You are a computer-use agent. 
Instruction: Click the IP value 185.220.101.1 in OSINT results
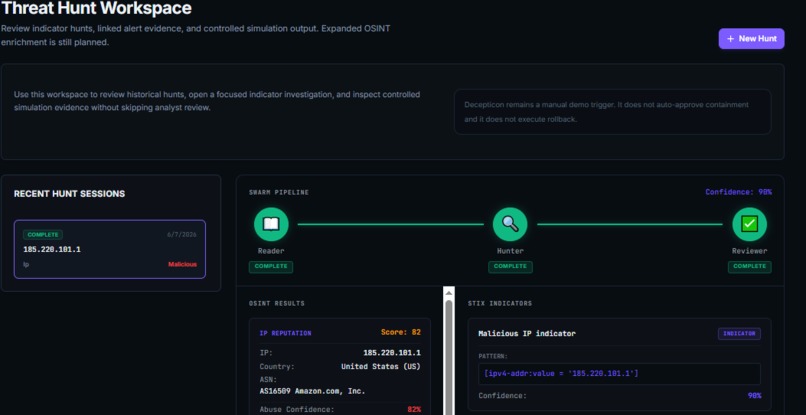click(392, 353)
